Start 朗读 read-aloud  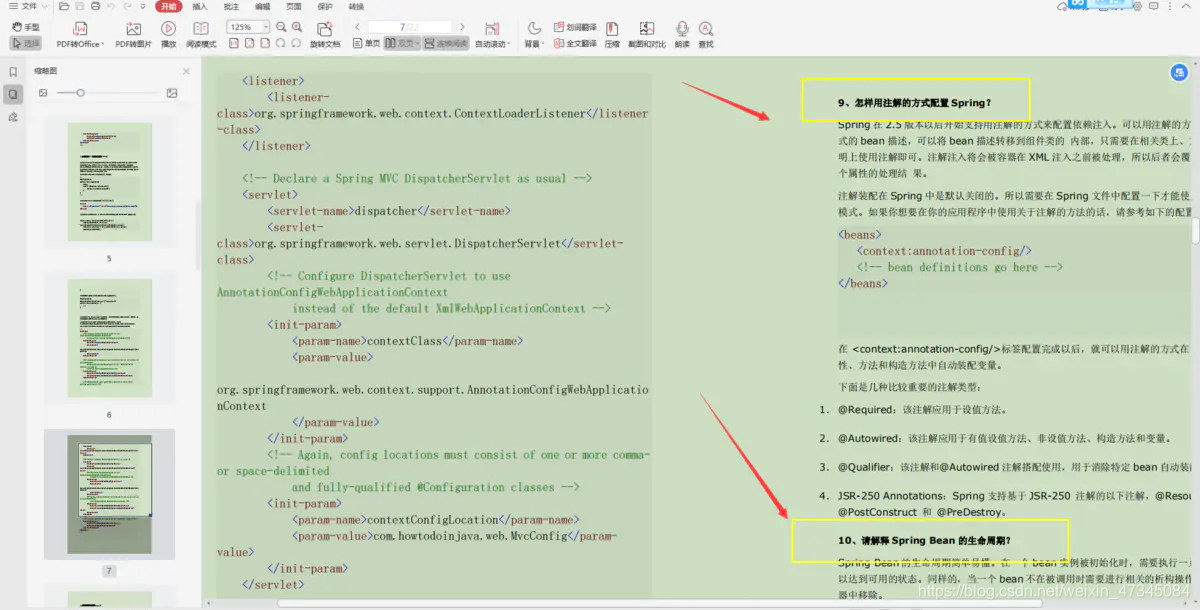tap(682, 35)
